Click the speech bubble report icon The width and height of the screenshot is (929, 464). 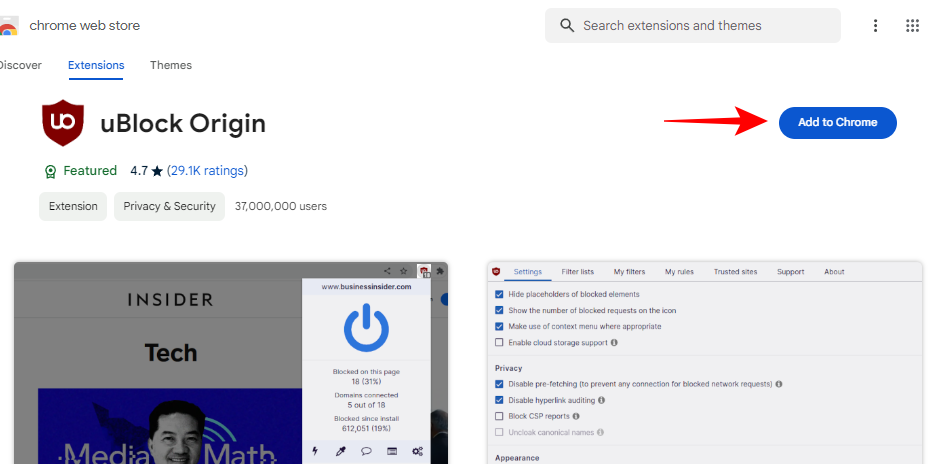point(366,451)
